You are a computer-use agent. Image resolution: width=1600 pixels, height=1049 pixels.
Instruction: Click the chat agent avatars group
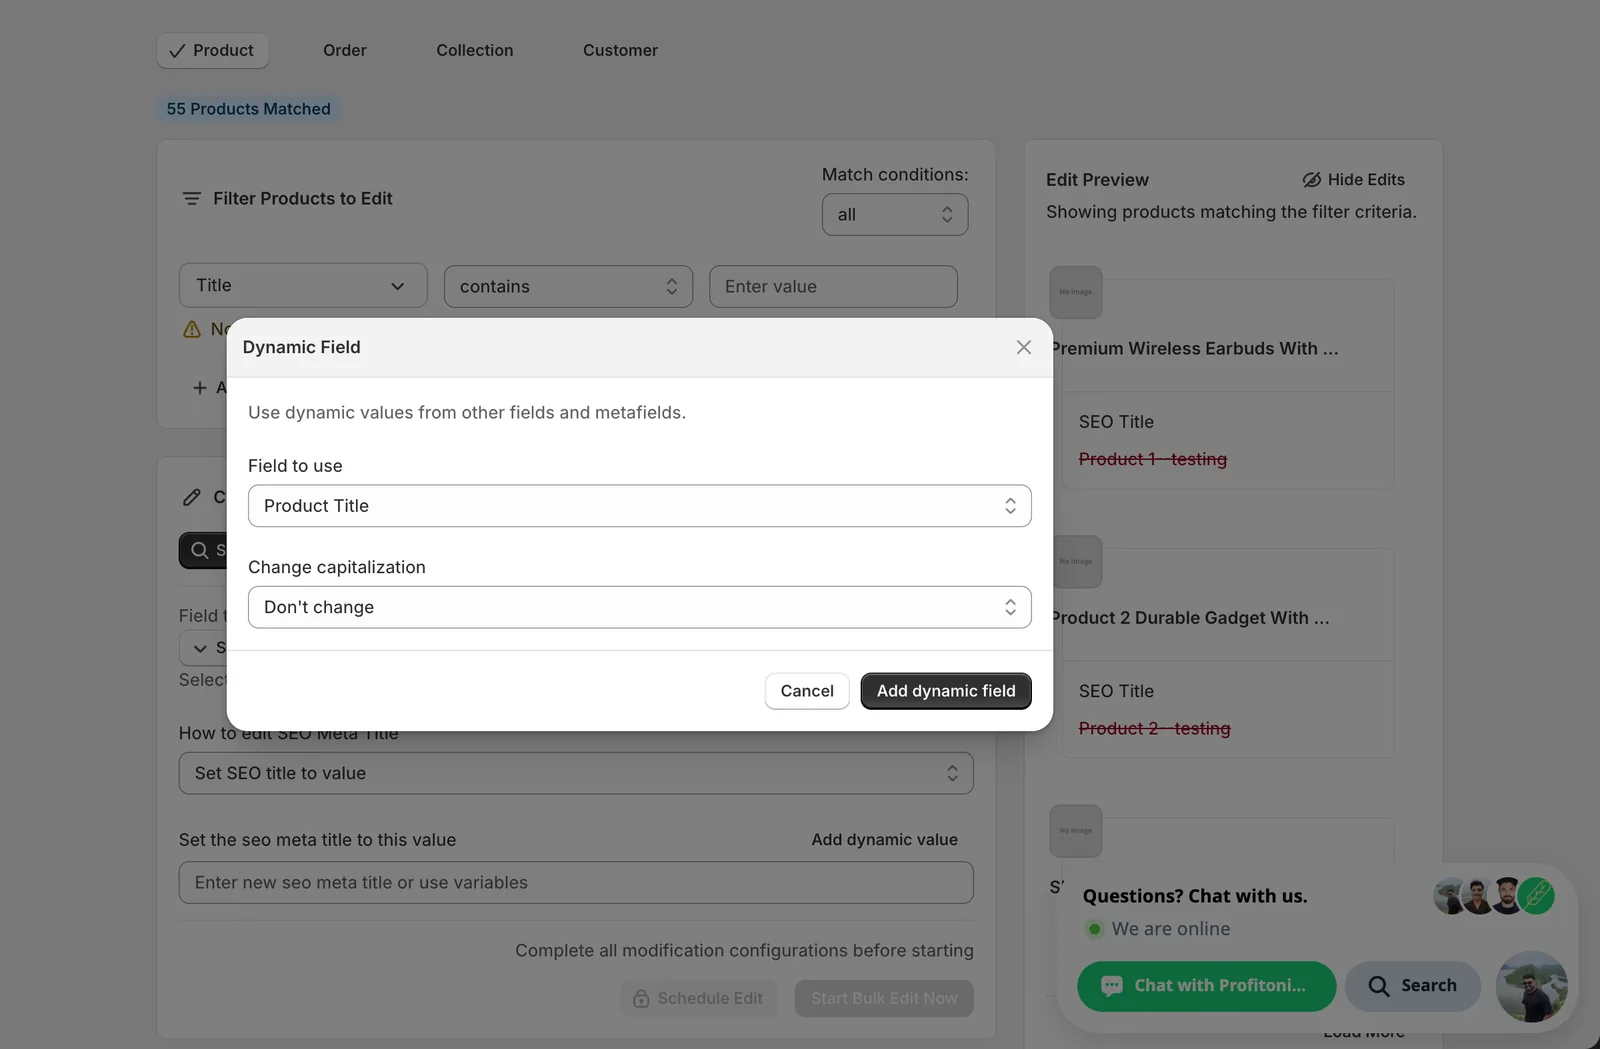(1494, 896)
